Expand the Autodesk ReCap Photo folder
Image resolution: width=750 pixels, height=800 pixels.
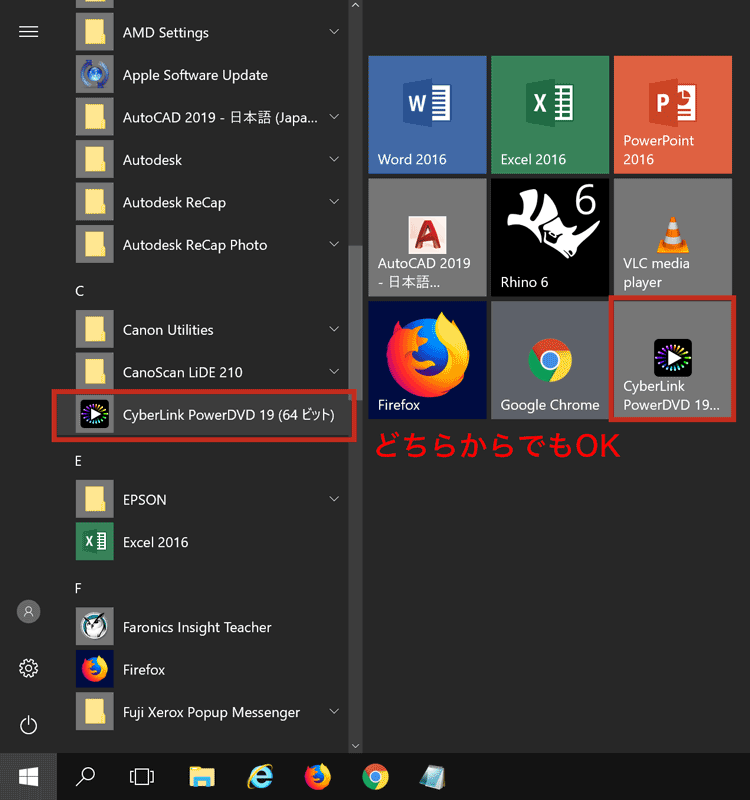pos(334,245)
